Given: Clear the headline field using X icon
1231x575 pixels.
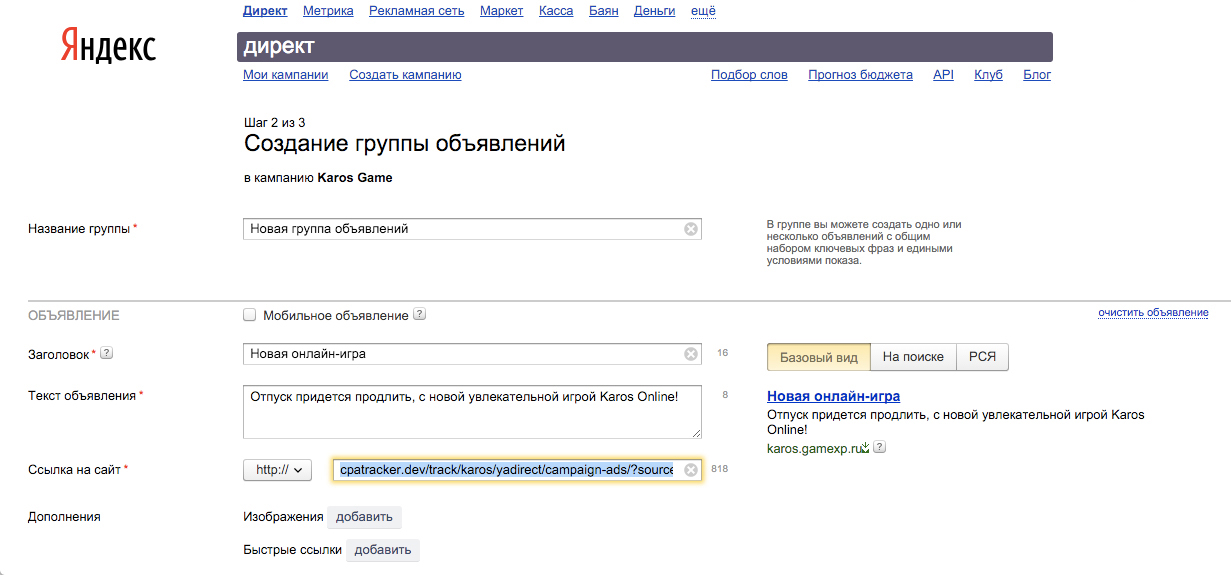Looking at the screenshot, I should pyautogui.click(x=690, y=354).
